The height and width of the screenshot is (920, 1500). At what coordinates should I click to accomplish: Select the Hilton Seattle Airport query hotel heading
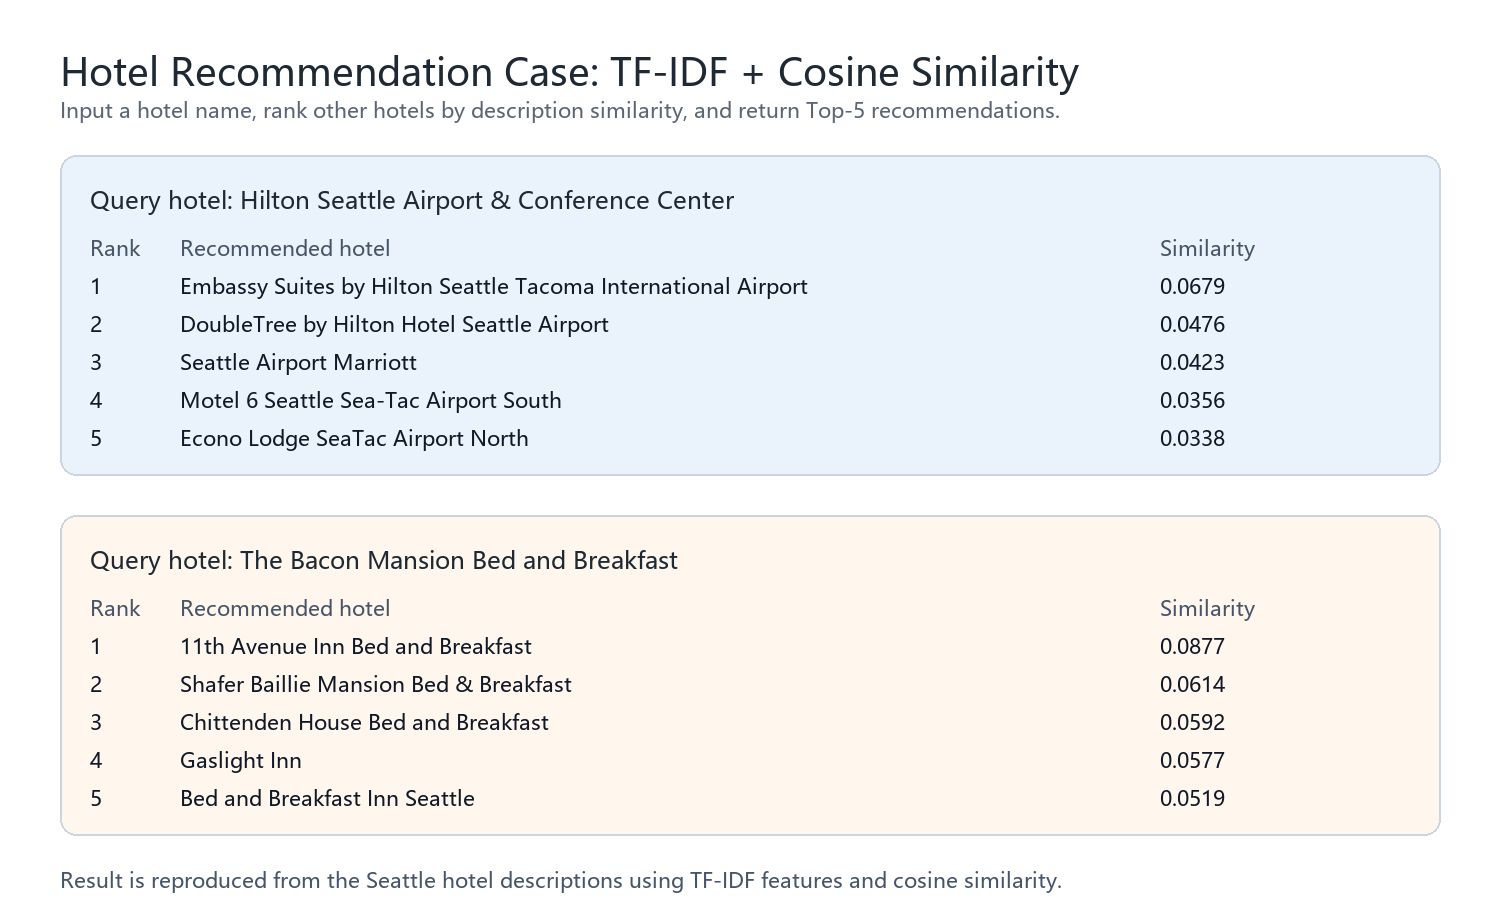coord(412,200)
